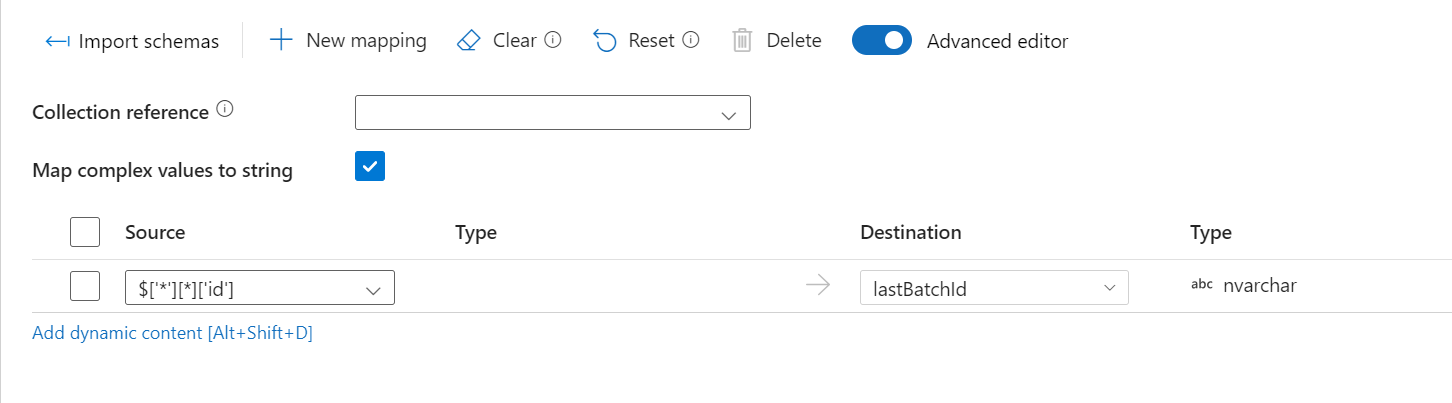This screenshot has height=403, width=1452.
Task: Check the select-all box in the header row
Action: tap(85, 232)
